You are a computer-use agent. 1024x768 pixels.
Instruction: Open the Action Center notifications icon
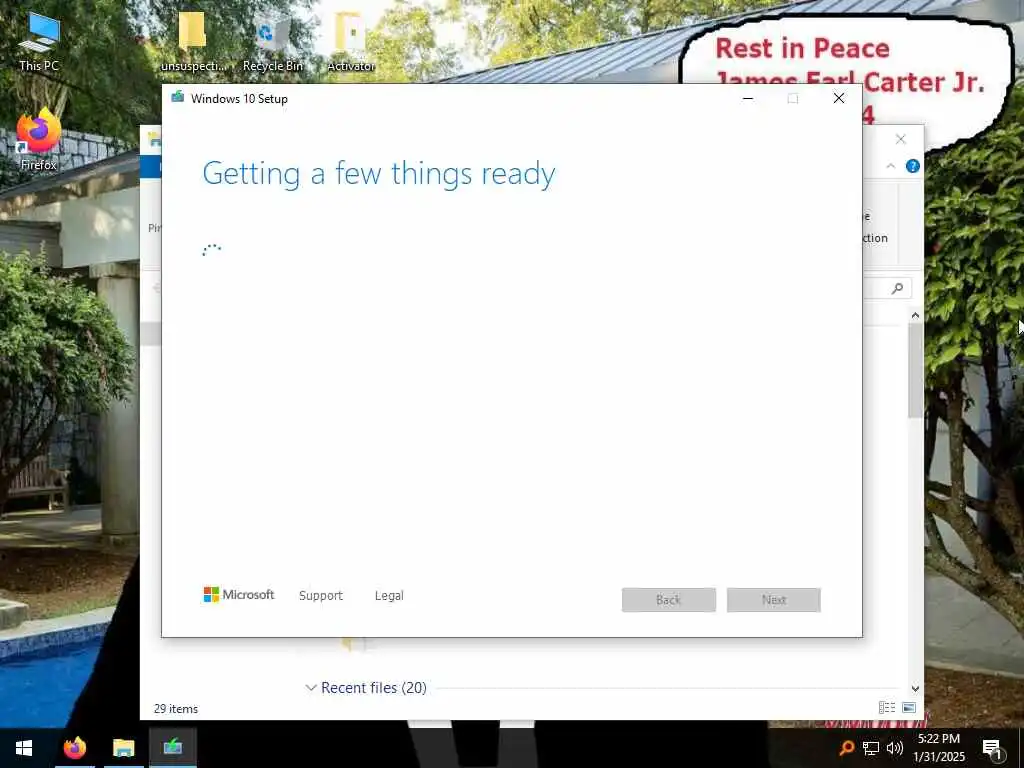coord(993,748)
